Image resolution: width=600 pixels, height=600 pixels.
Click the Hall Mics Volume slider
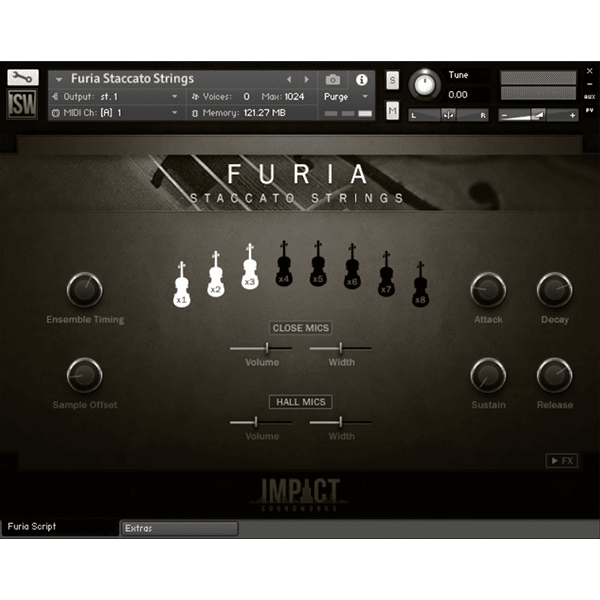[261, 422]
